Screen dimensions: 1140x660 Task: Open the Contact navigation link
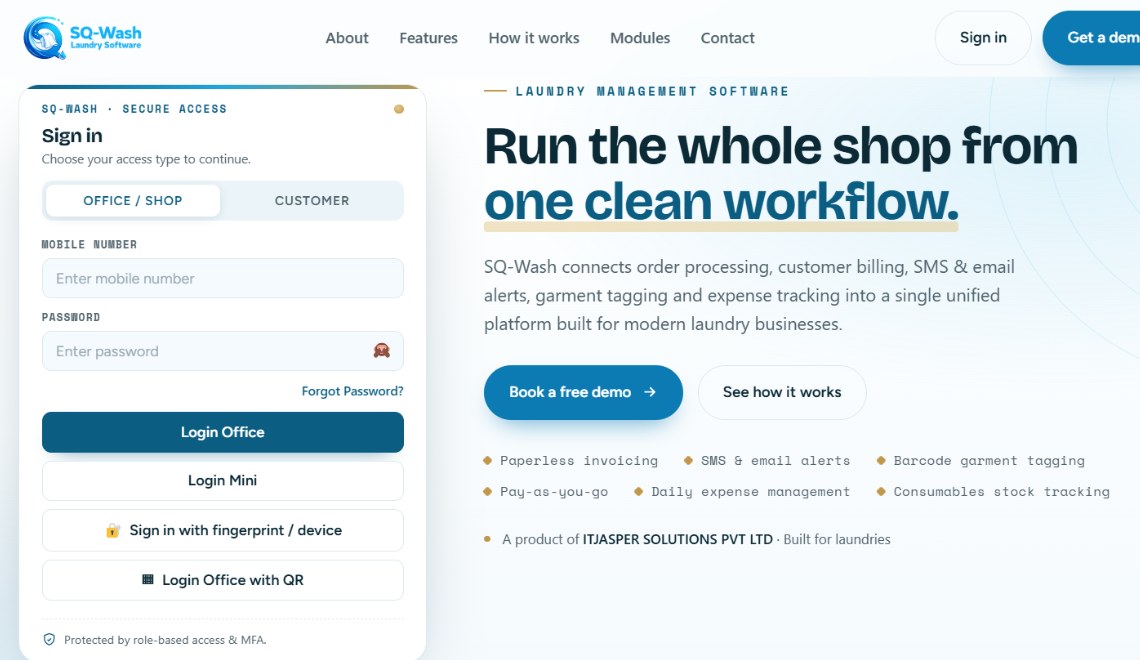tap(727, 38)
